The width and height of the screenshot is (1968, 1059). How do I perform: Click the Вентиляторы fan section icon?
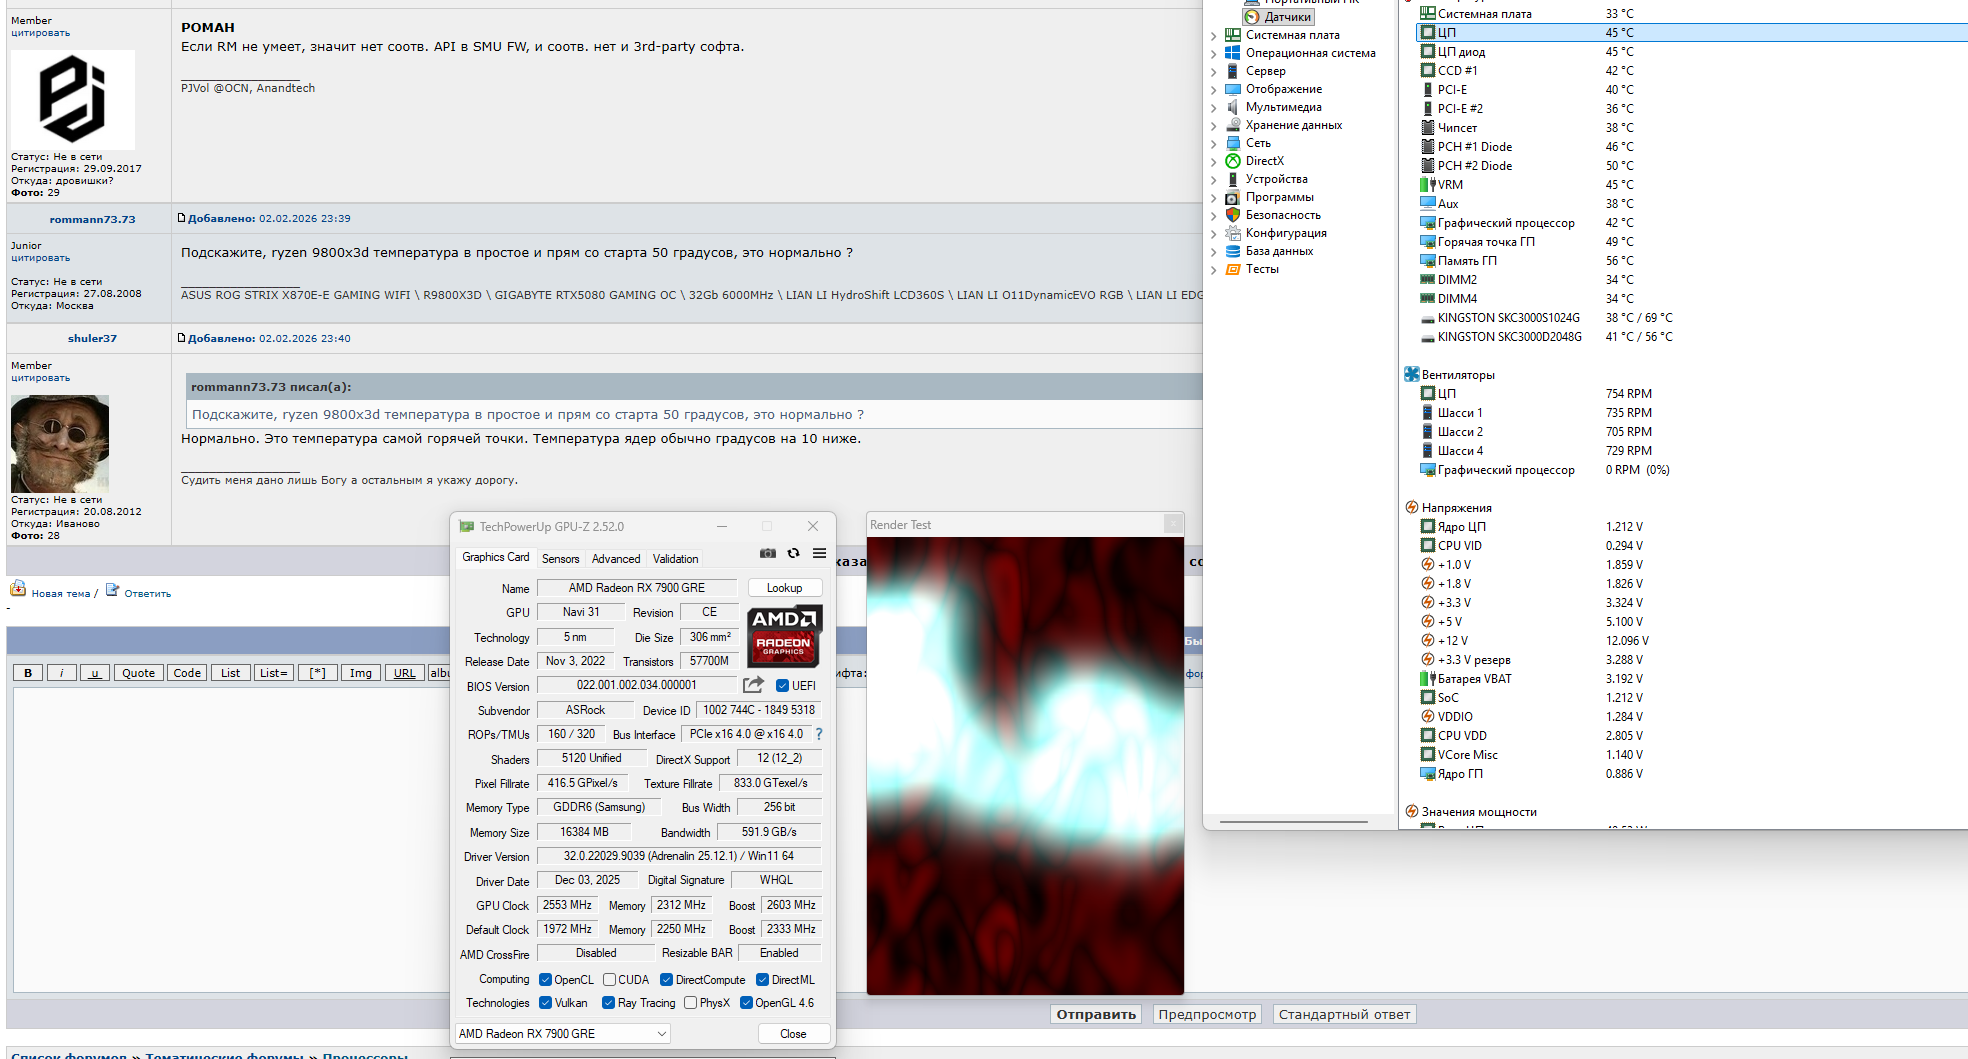[x=1412, y=374]
